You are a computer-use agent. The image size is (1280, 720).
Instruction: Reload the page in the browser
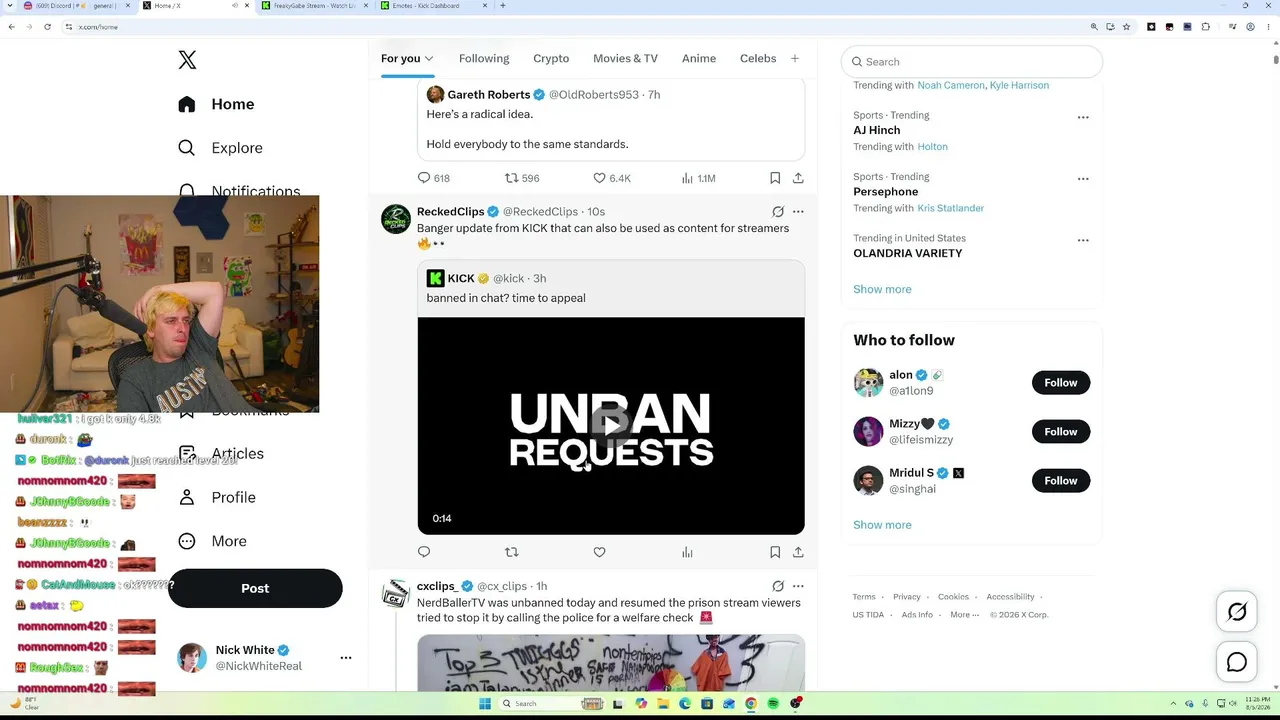[47, 27]
